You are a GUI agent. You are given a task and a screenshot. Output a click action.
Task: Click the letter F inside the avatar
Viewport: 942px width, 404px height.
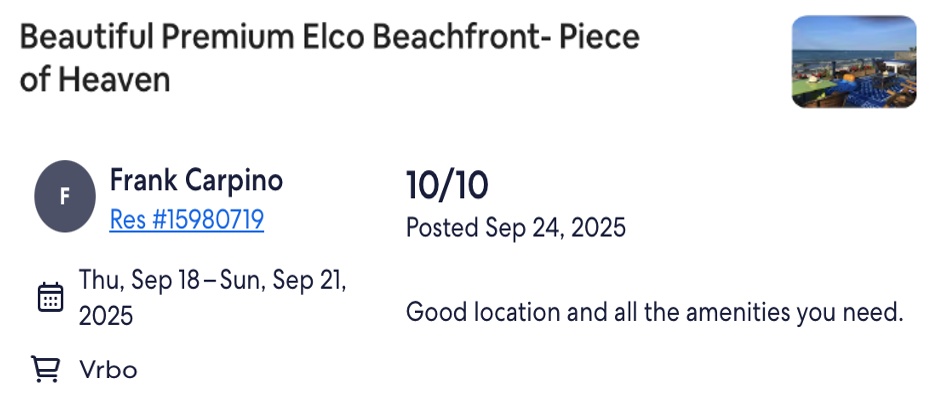[65, 197]
